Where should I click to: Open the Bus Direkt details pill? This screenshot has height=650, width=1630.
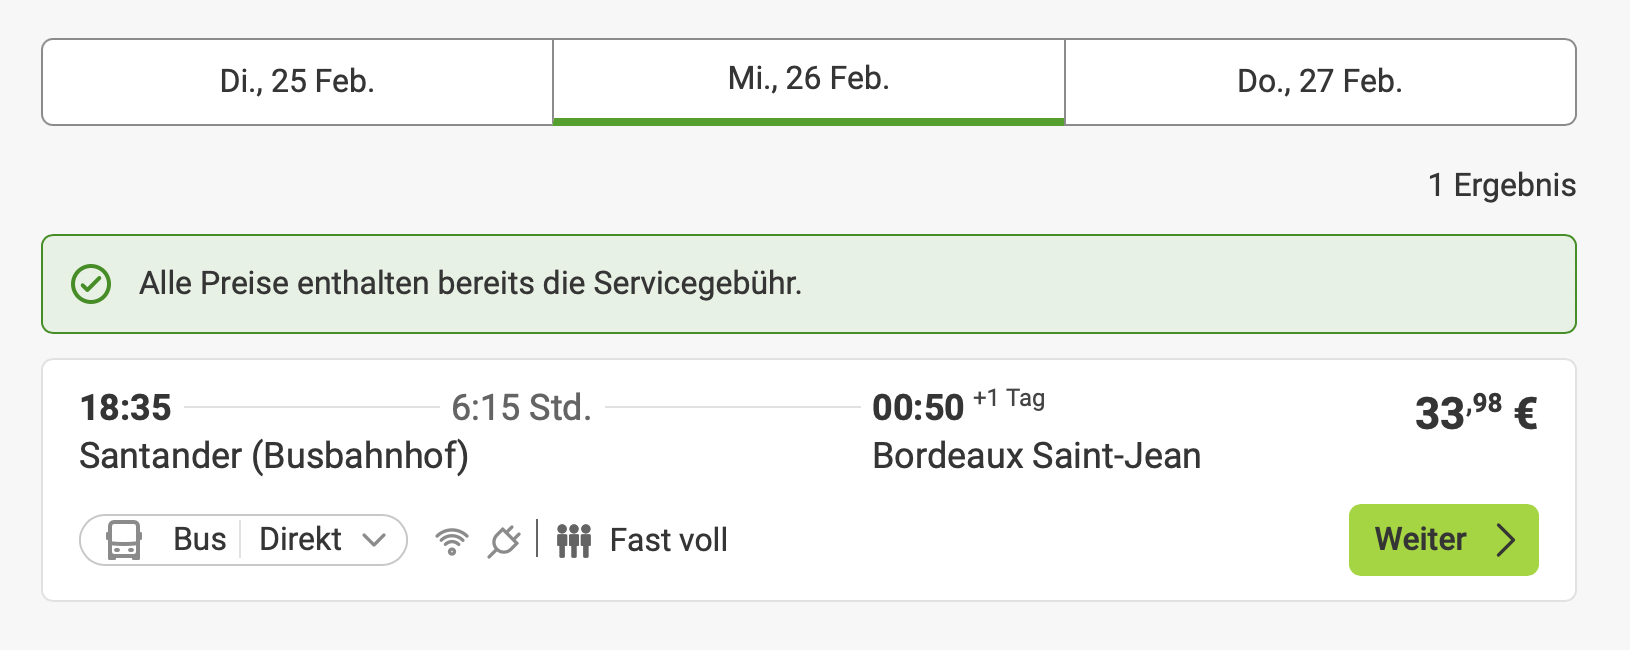pos(243,540)
